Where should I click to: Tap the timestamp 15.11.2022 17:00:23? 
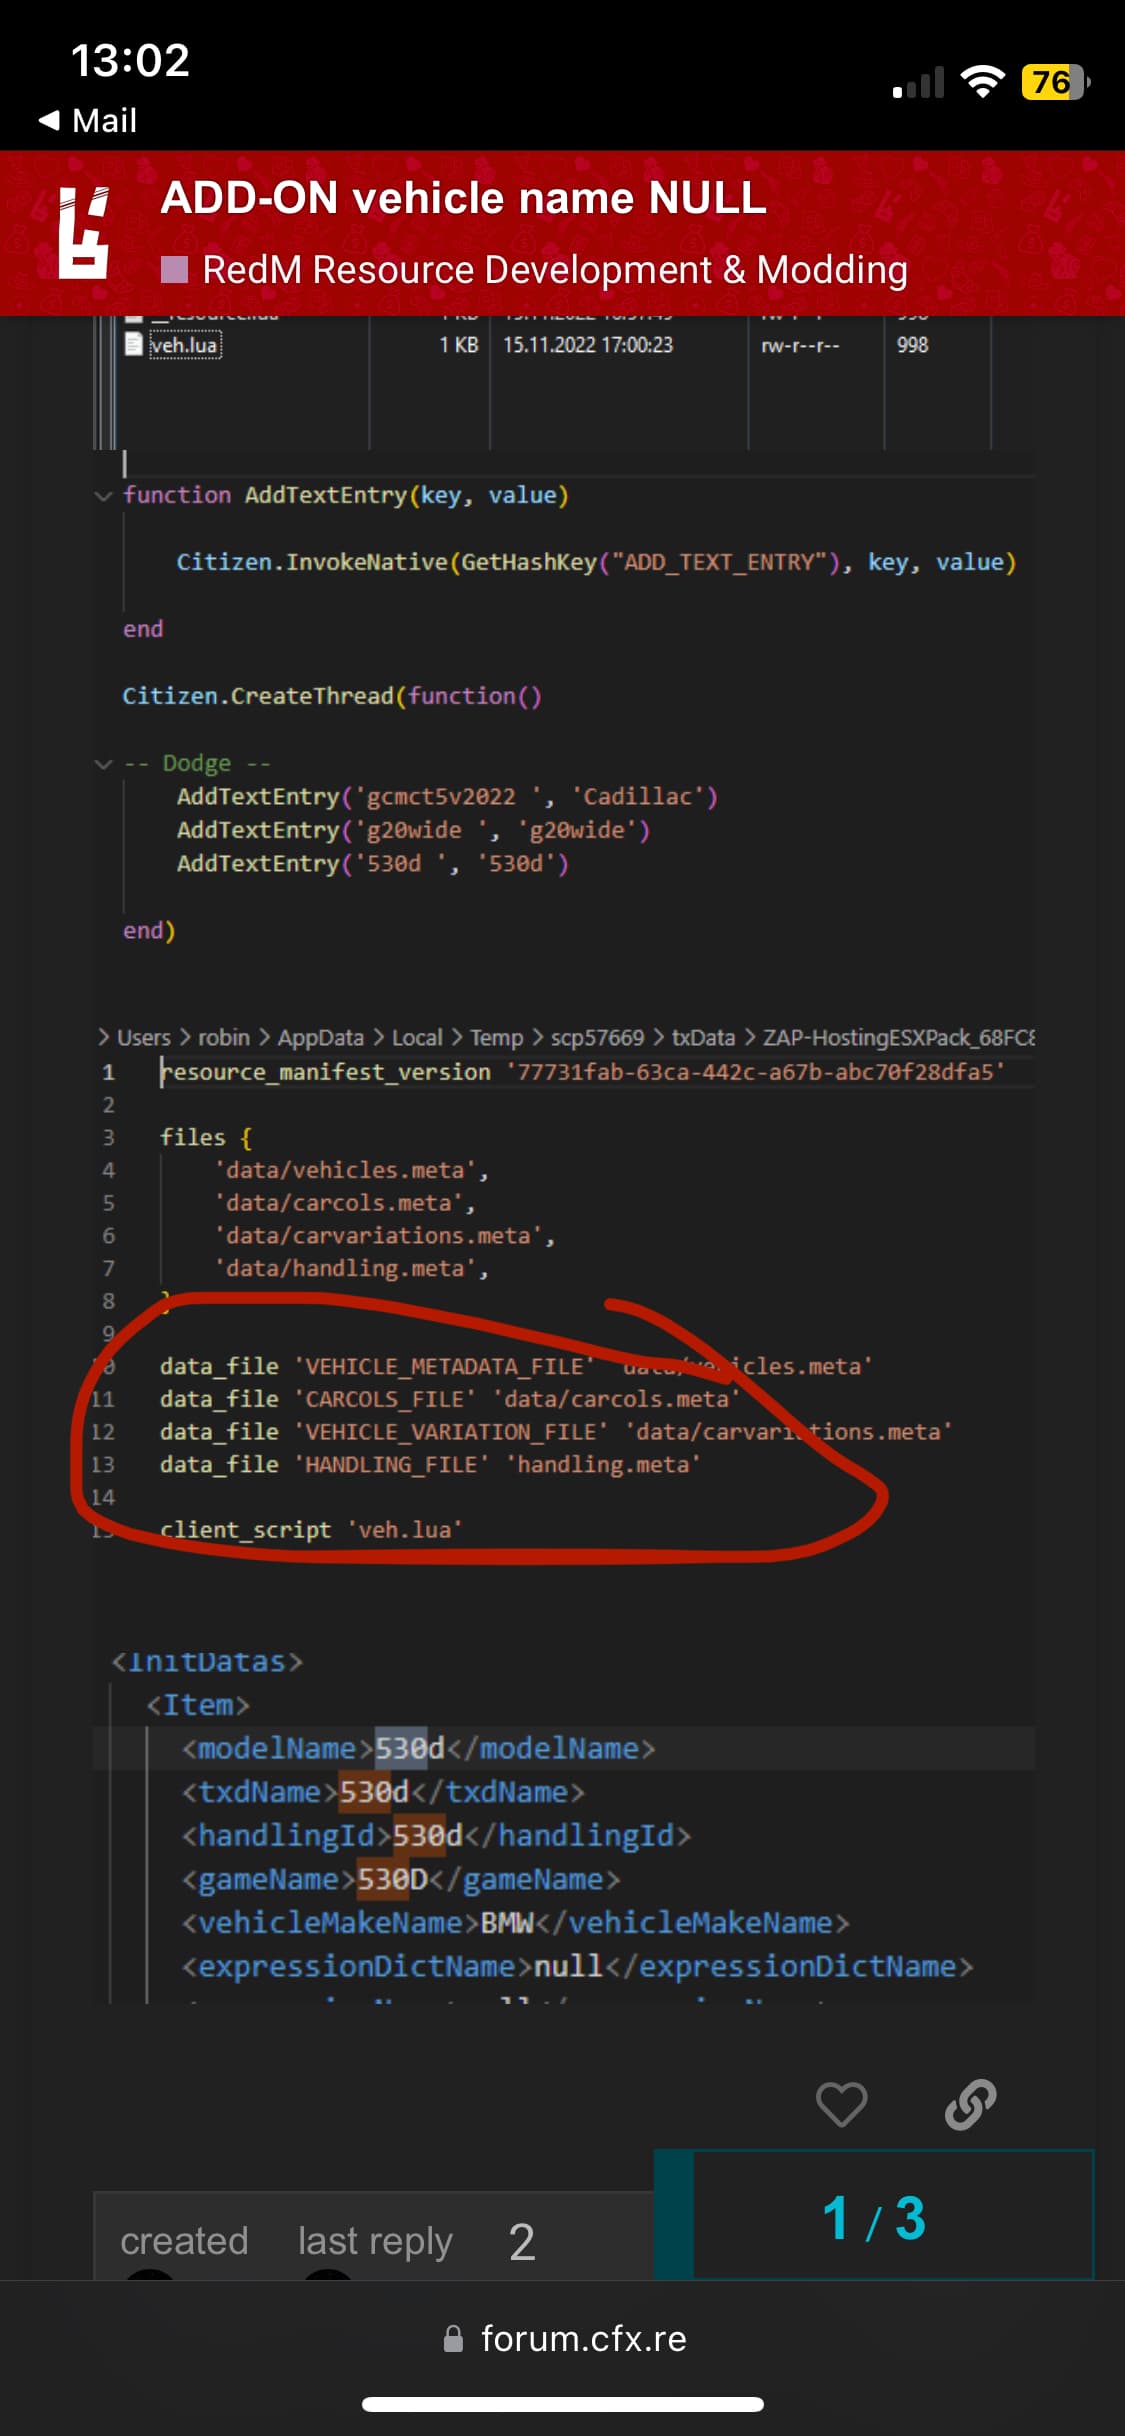(x=588, y=345)
